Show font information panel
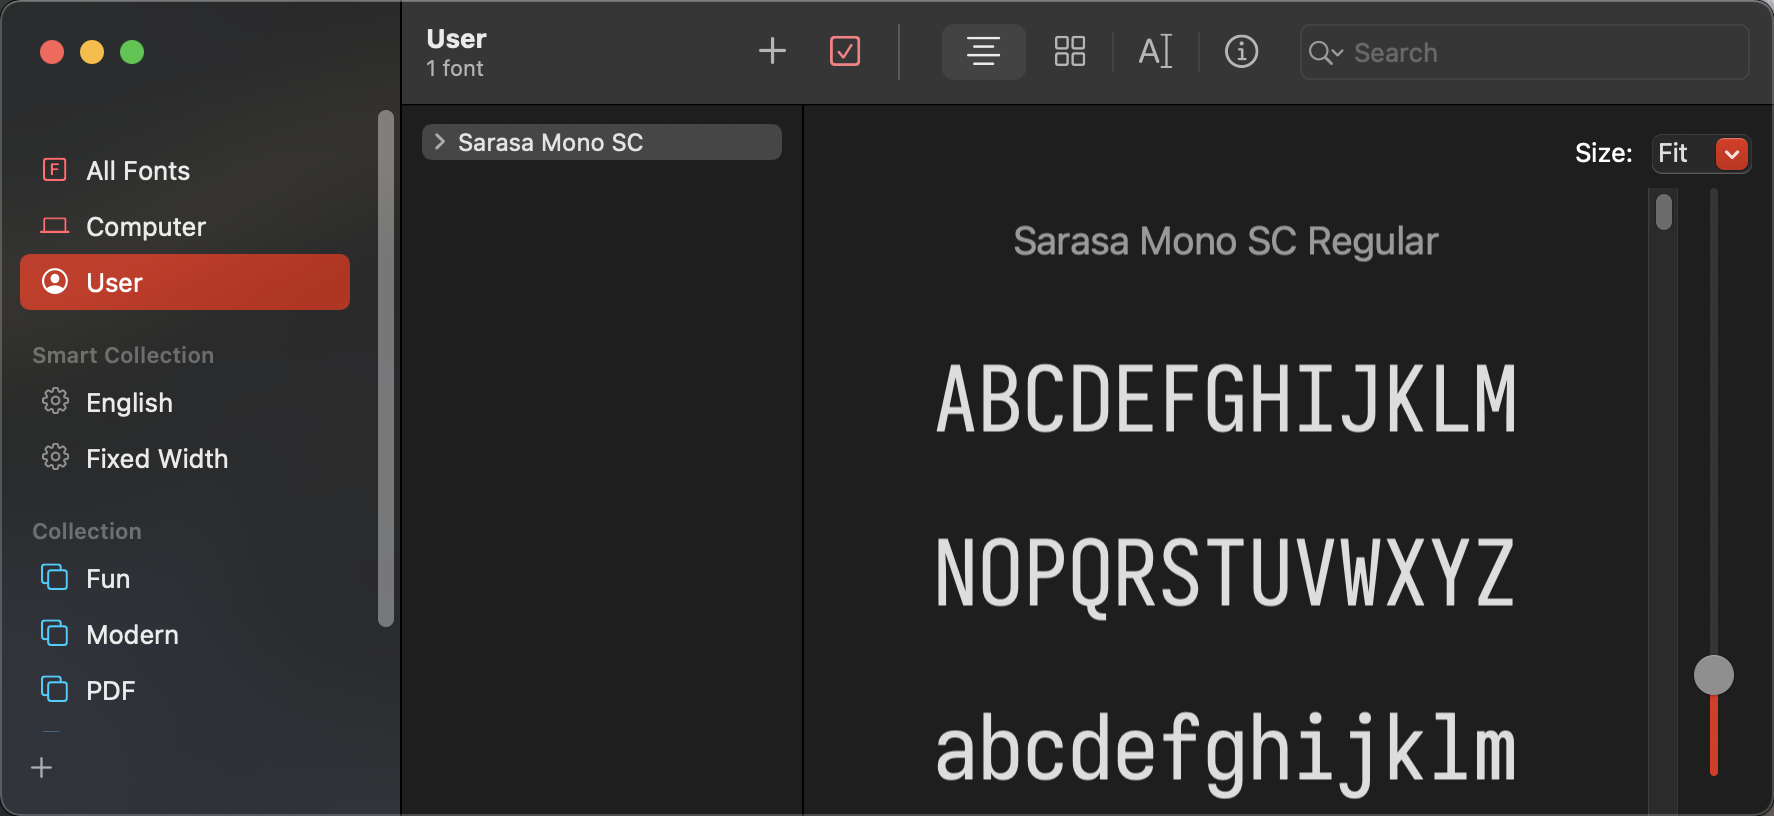Image resolution: width=1774 pixels, height=816 pixels. click(1241, 51)
